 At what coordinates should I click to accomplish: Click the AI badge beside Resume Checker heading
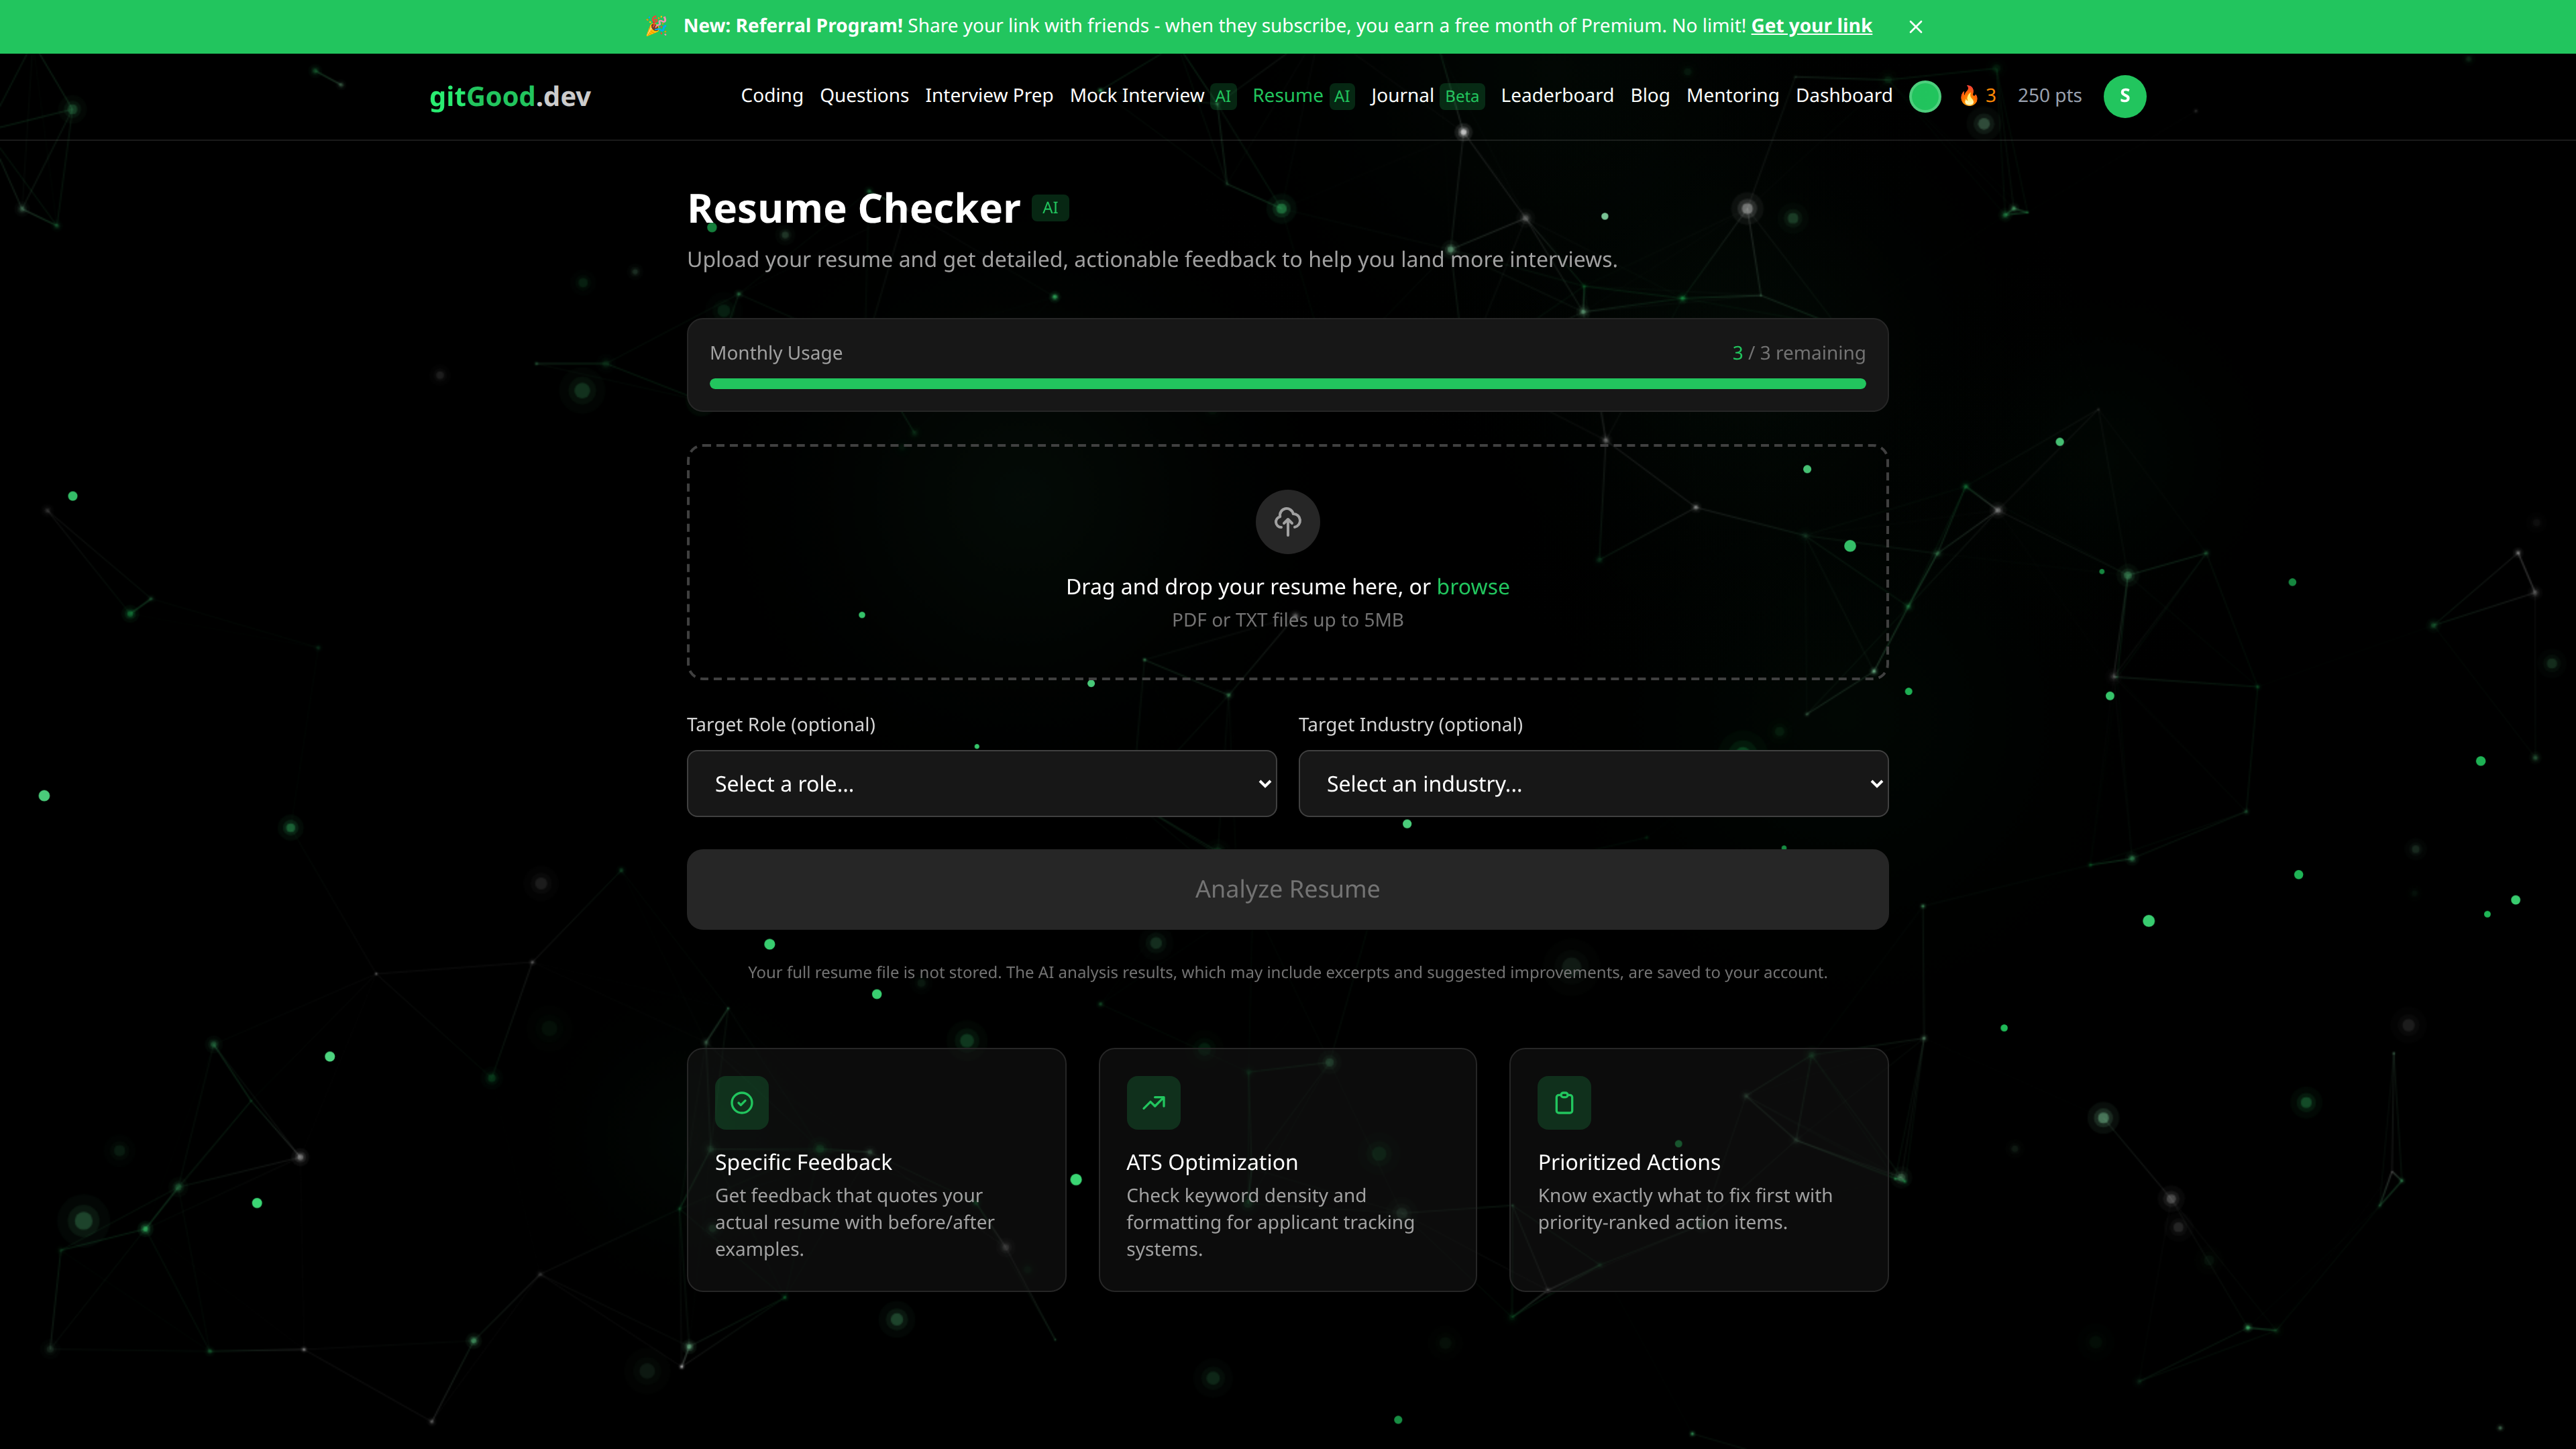pyautogui.click(x=1050, y=207)
